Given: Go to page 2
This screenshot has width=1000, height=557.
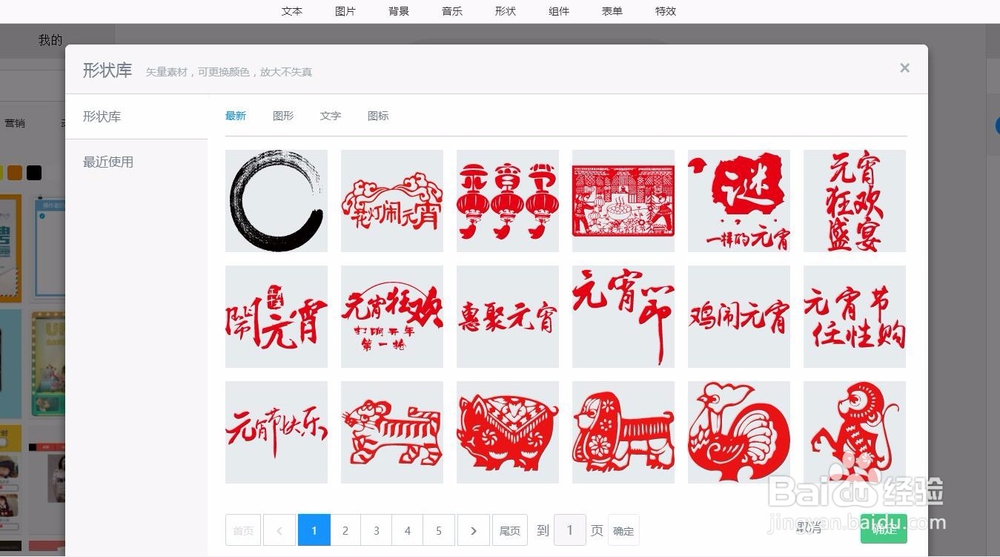Looking at the screenshot, I should point(345,530).
